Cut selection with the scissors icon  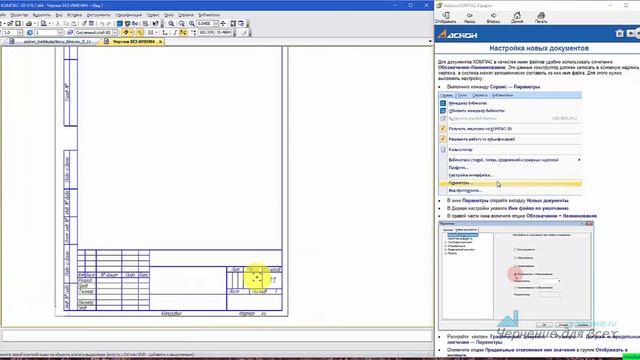(58, 24)
